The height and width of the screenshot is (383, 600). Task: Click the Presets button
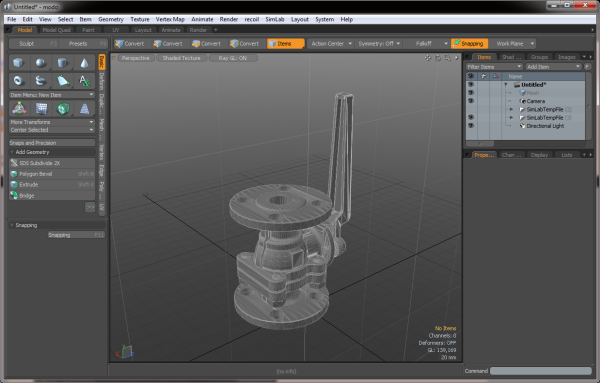pos(83,44)
